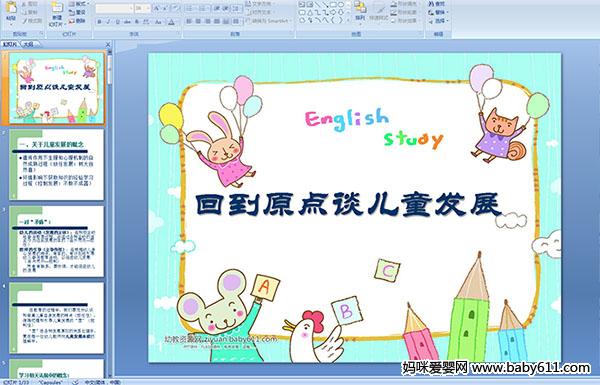Click the Delete (删除) slide button

[x=78, y=21]
